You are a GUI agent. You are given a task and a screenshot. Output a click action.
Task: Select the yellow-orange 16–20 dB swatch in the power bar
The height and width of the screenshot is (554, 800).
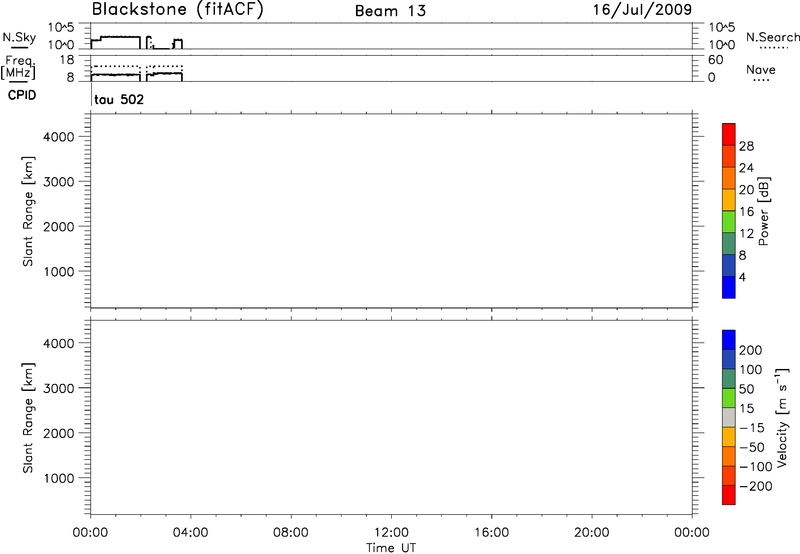click(x=729, y=199)
